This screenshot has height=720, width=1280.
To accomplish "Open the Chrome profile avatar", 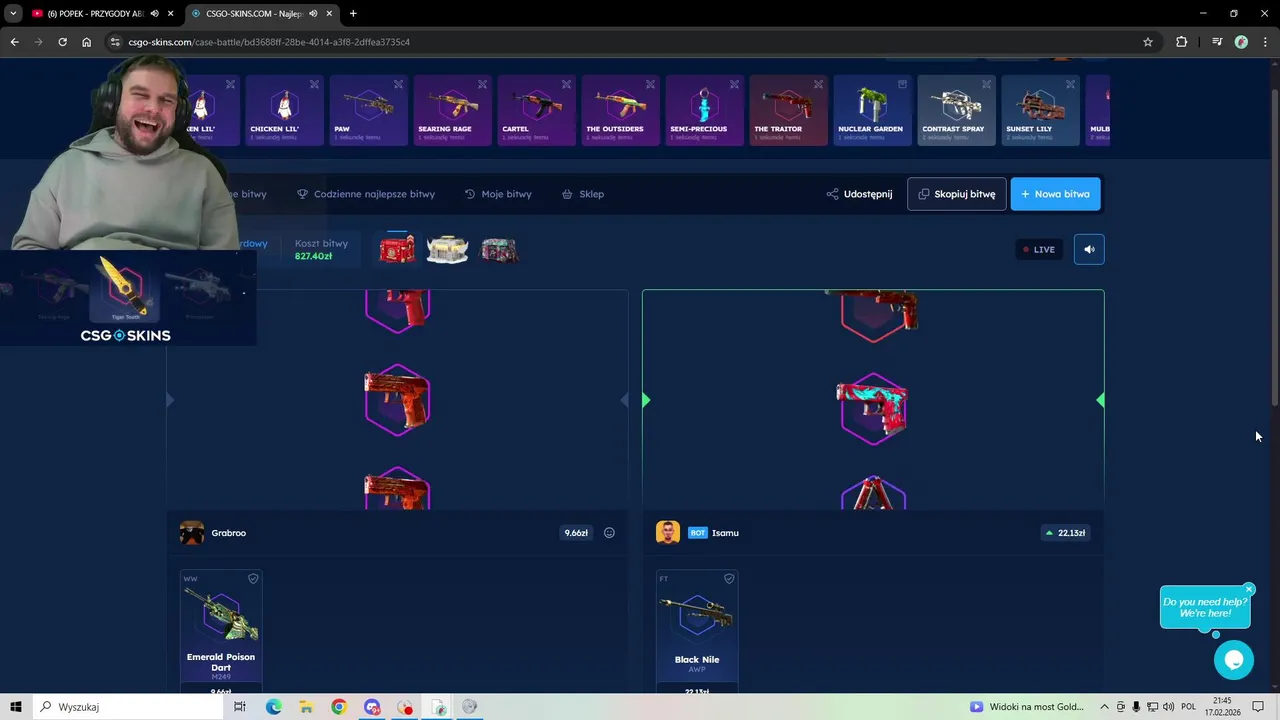I will coord(1241,42).
